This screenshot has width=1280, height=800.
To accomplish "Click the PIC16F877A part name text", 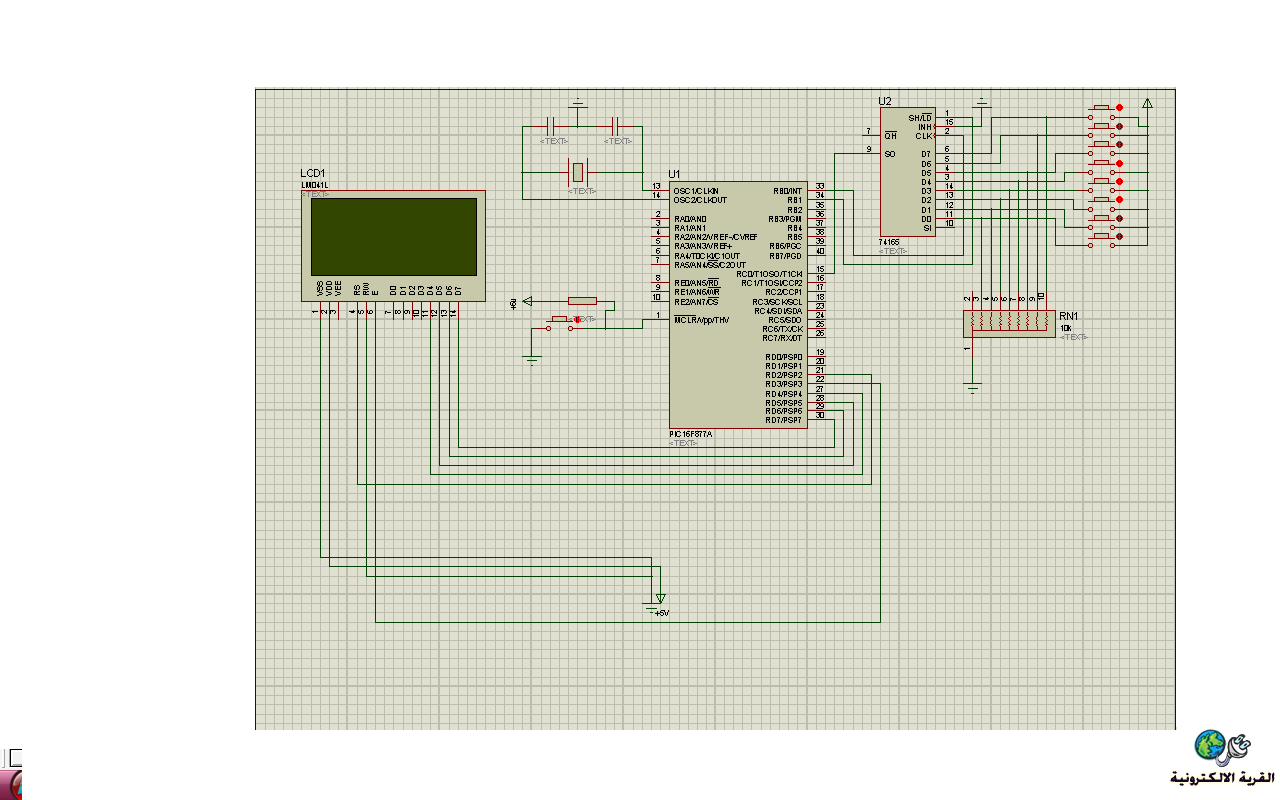I will pyautogui.click(x=691, y=435).
